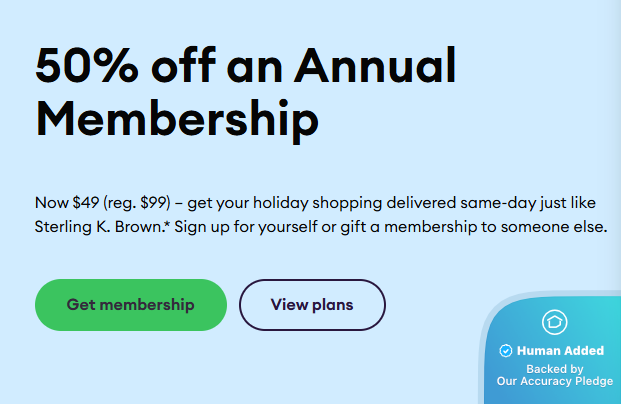The image size is (621, 404).
Task: Click the "Backed by" line in the badge
Action: (554, 368)
